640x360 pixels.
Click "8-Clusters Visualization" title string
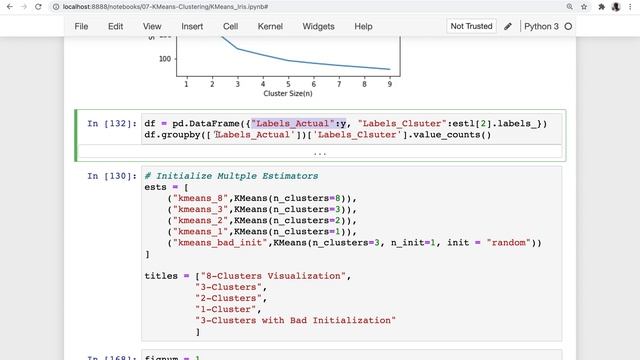[273, 276]
